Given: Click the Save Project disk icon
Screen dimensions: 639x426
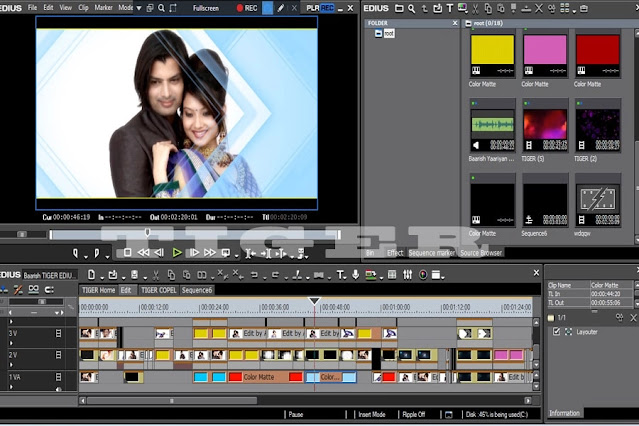Looking at the screenshot, I should [134, 275].
